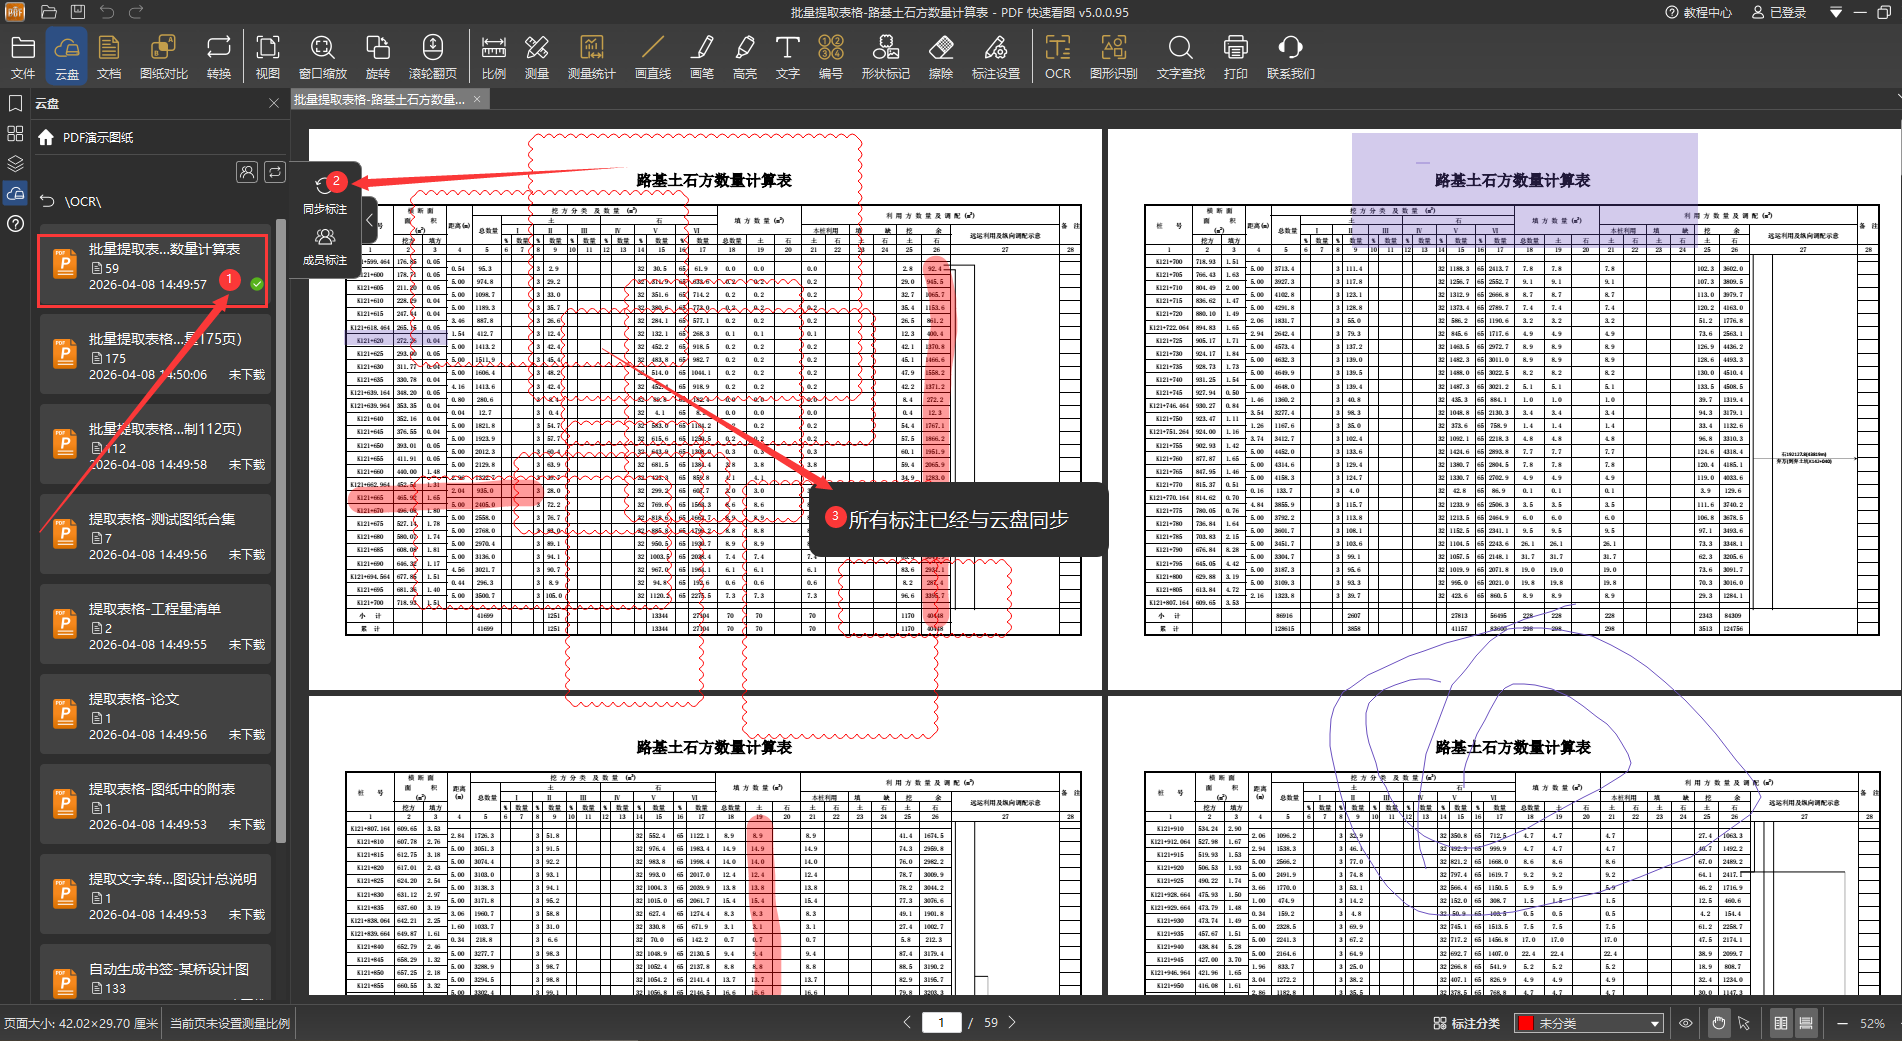Open the OCR tool in the toolbar
The width and height of the screenshot is (1902, 1041).
click(1057, 56)
